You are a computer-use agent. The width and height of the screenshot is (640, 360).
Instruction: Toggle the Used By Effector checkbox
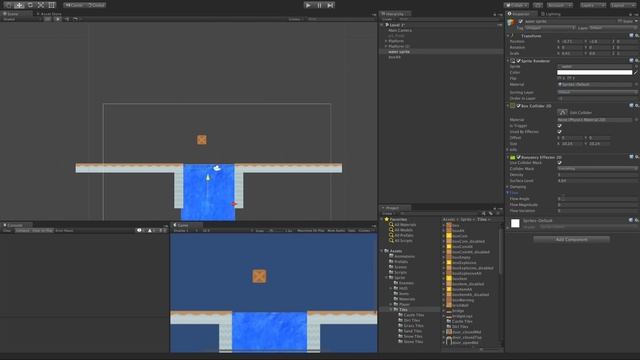click(560, 132)
